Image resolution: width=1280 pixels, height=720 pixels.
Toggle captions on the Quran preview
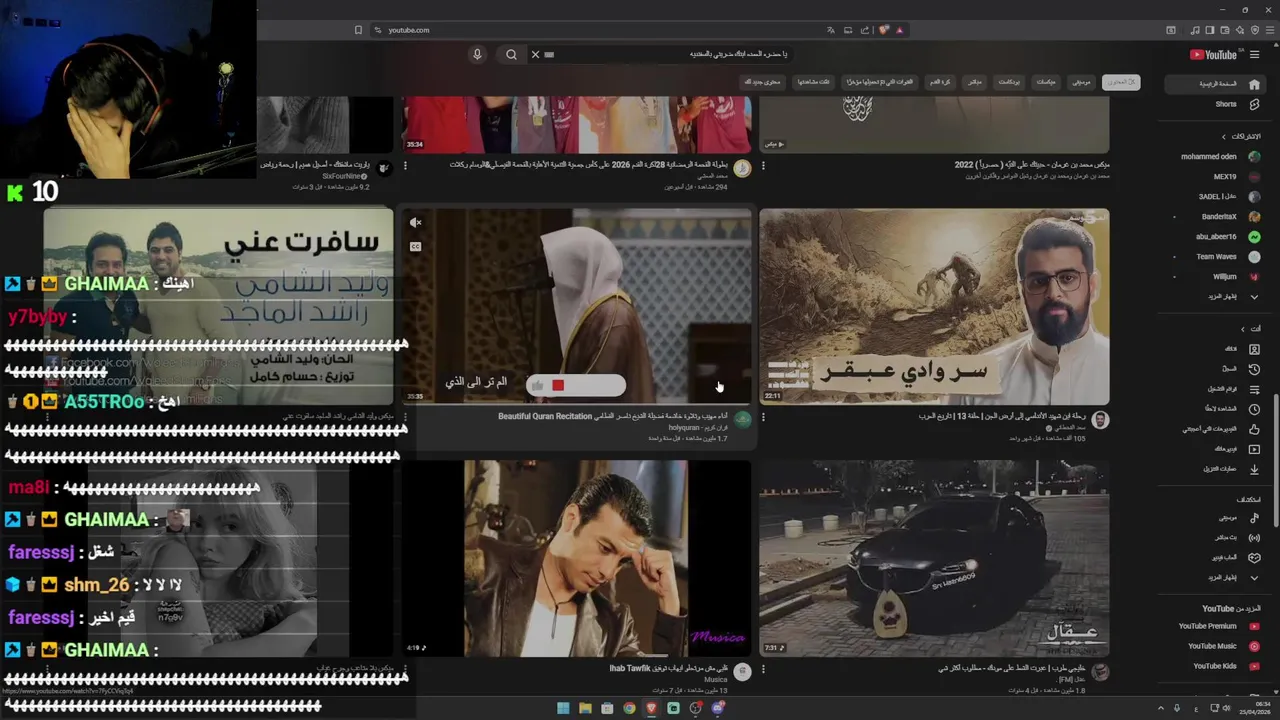point(416,246)
